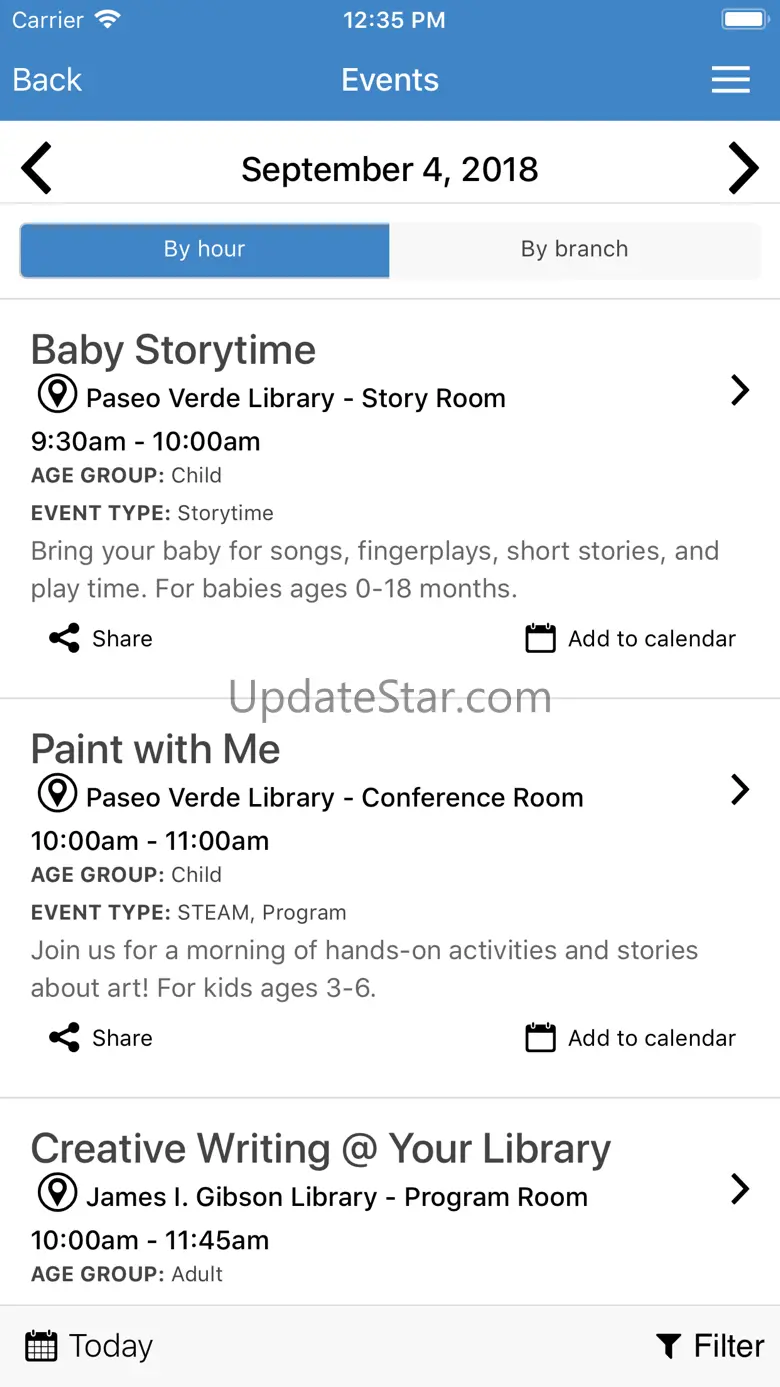Screen dimensions: 780x1387
Task: Tap the Paint with Me share icon
Action: 65,1038
